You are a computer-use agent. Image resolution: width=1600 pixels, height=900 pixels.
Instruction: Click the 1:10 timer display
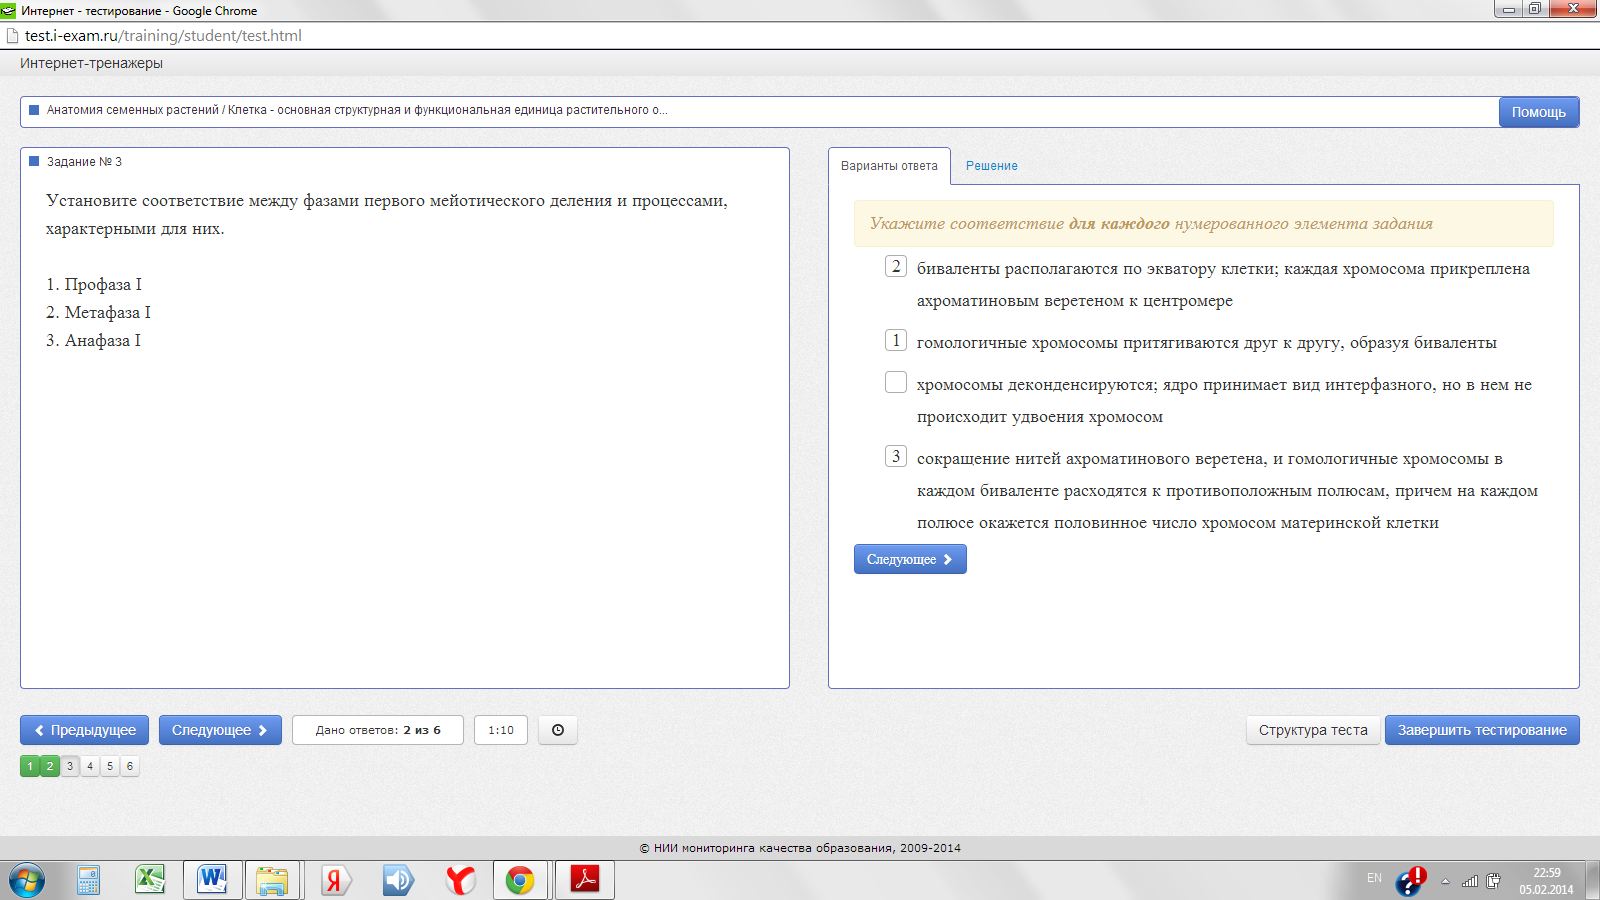(501, 730)
